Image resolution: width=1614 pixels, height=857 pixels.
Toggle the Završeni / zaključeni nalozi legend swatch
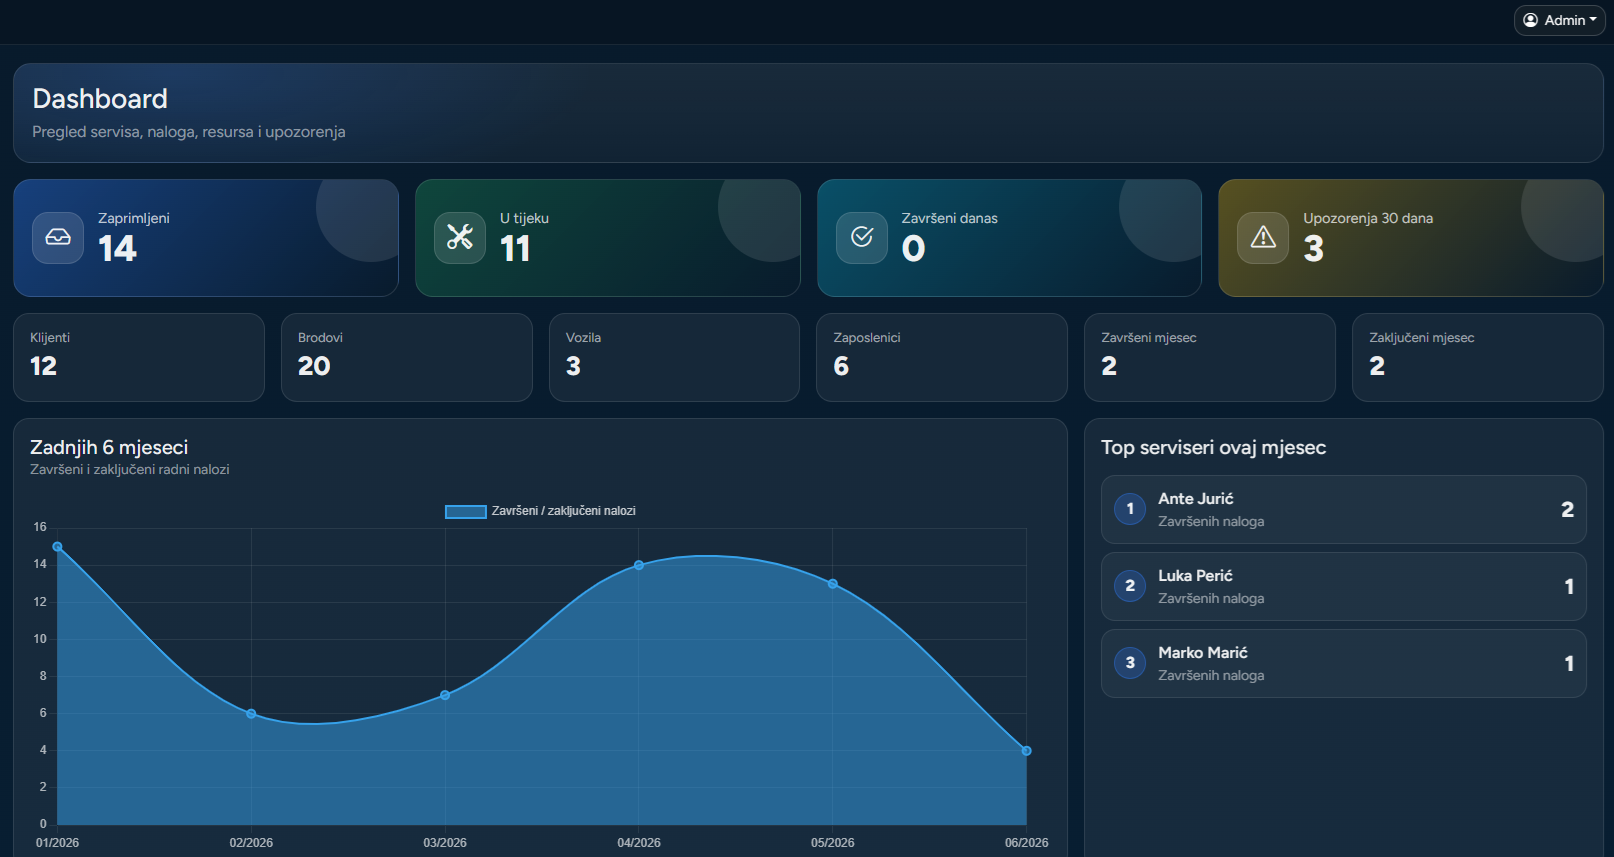pos(466,511)
